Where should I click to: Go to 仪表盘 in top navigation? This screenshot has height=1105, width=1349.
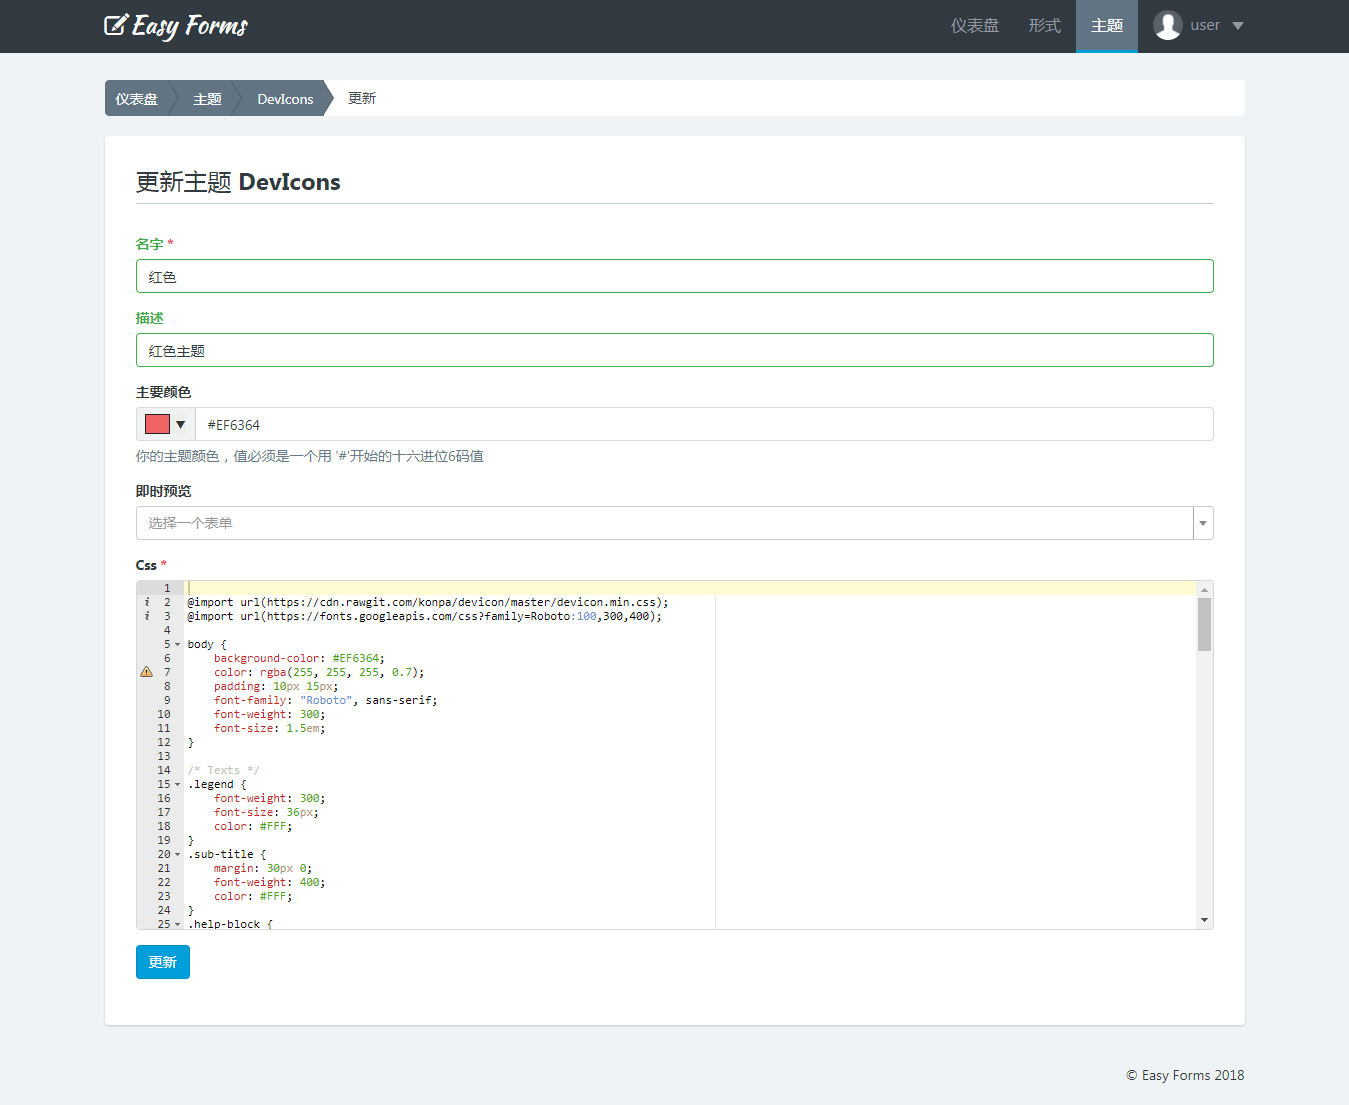pyautogui.click(x=974, y=26)
